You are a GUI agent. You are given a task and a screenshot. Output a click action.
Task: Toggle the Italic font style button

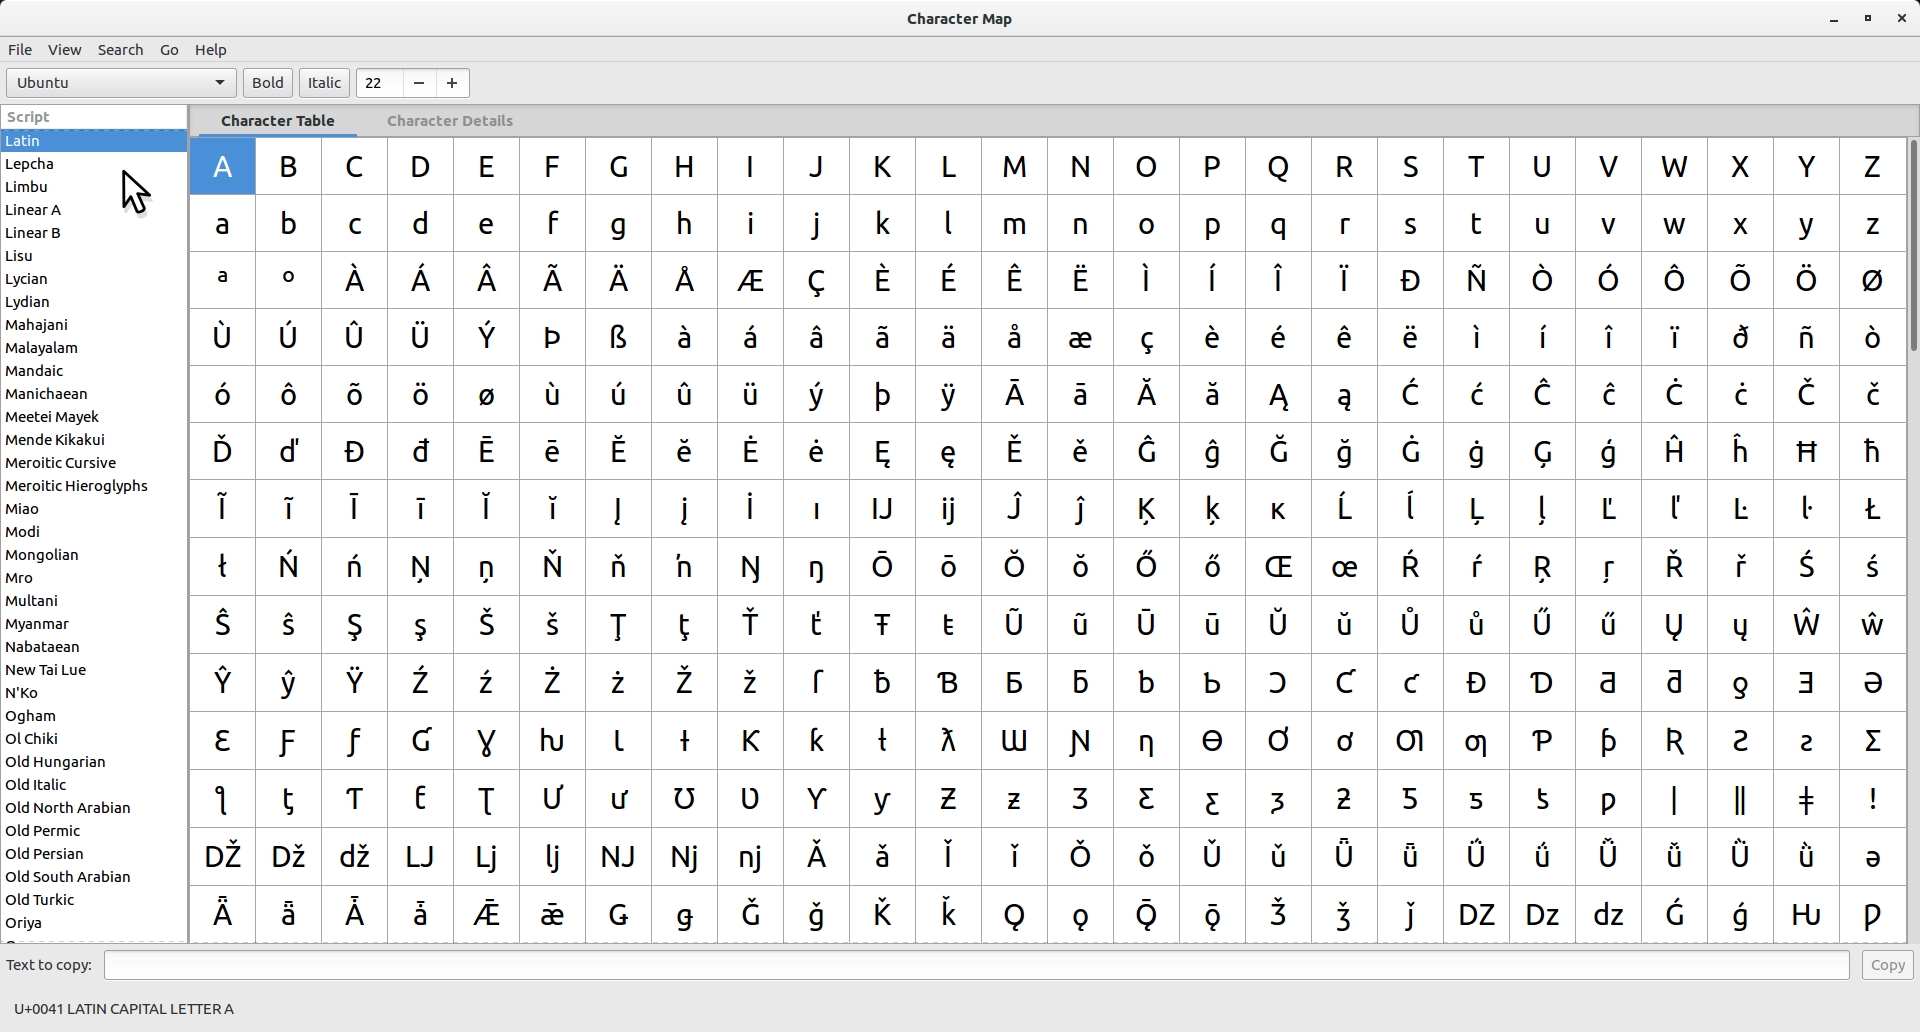pyautogui.click(x=324, y=83)
